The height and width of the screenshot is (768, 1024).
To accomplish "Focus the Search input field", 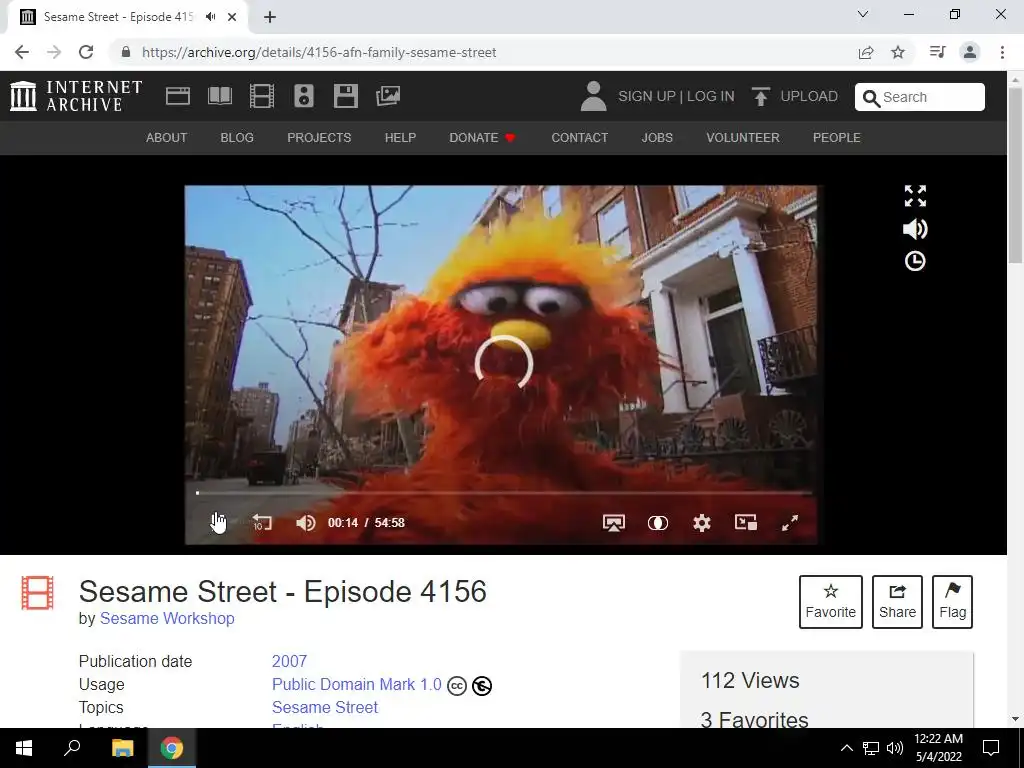I will point(920,97).
